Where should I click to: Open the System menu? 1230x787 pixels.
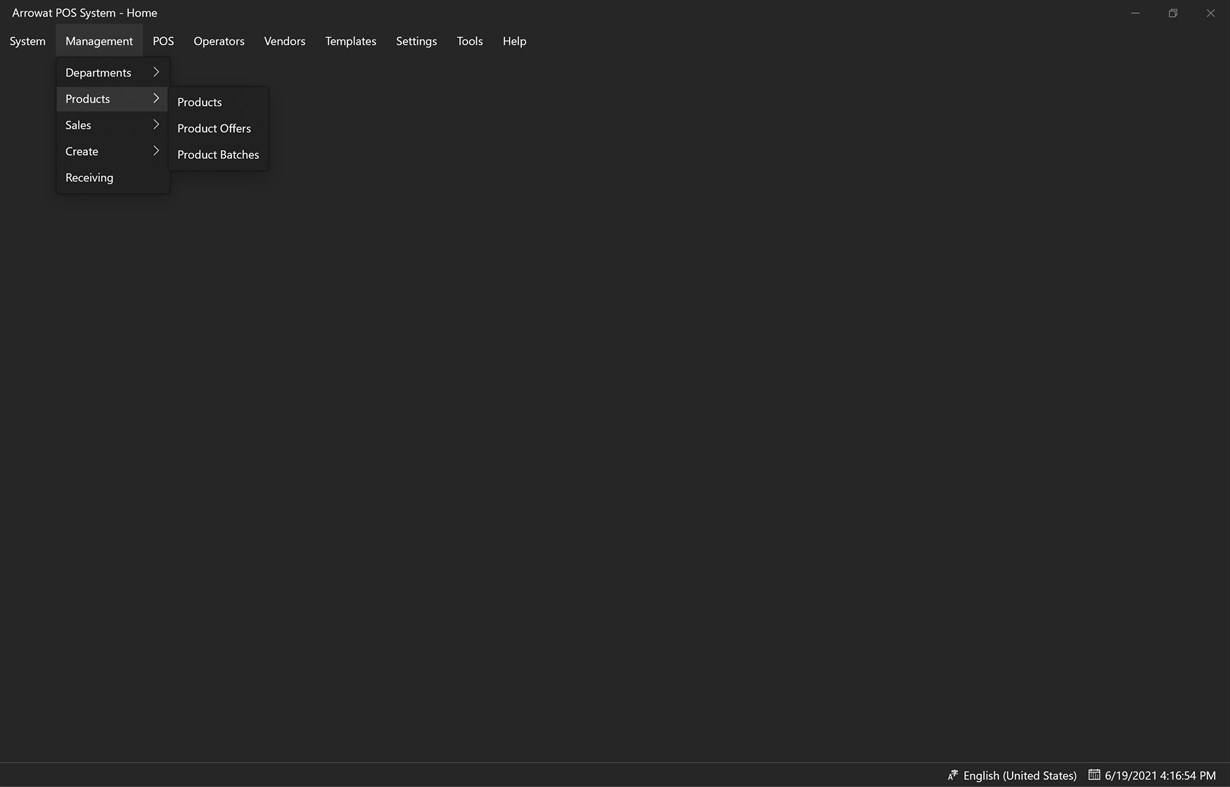(x=27, y=41)
